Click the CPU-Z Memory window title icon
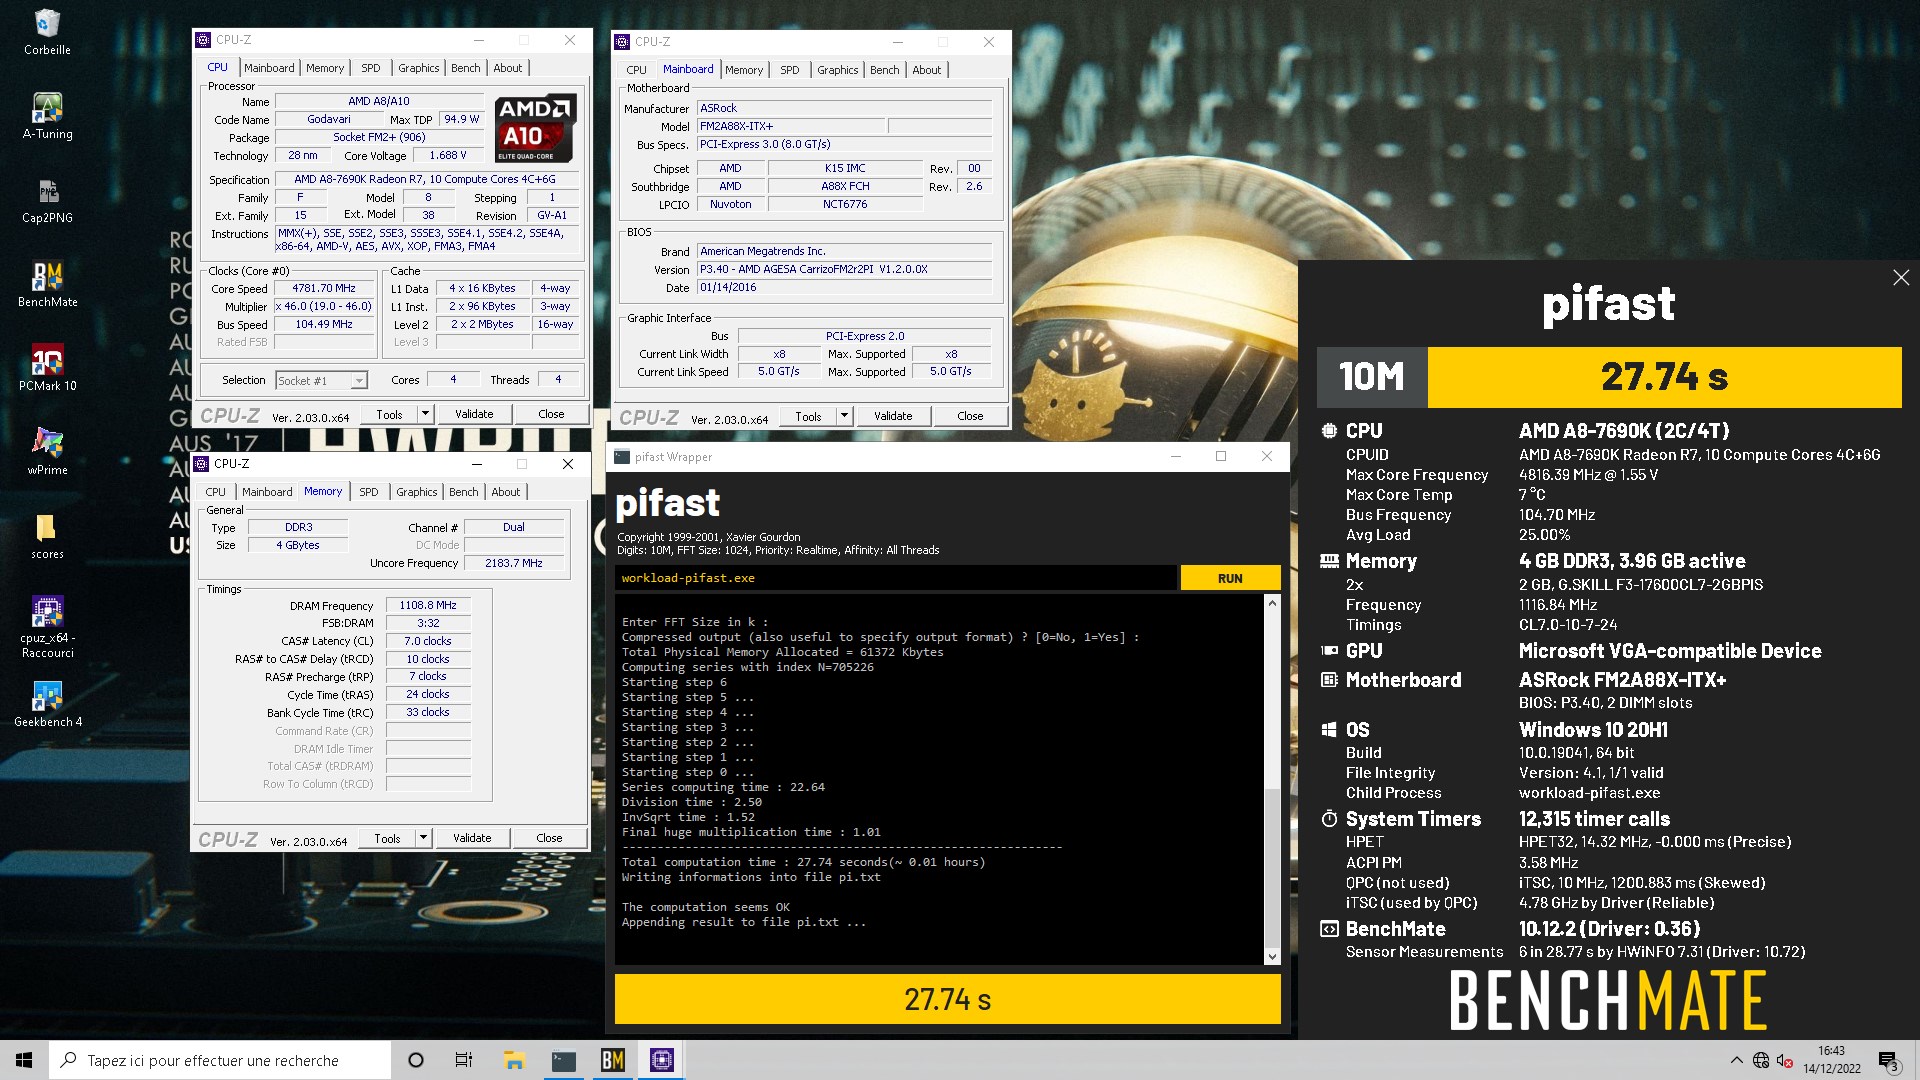 point(202,464)
